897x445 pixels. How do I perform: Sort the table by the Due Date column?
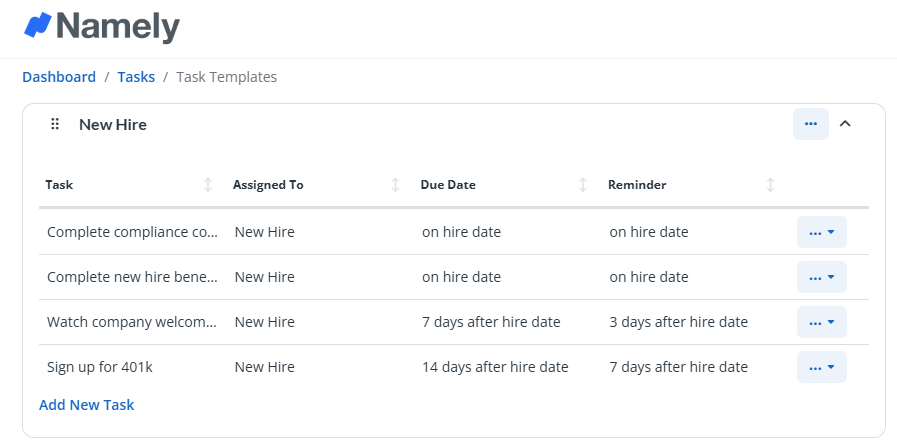tap(583, 185)
